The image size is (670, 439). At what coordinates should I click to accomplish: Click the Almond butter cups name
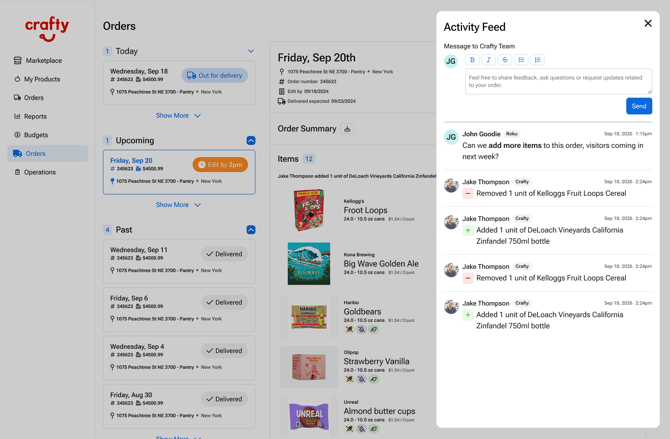(x=379, y=411)
